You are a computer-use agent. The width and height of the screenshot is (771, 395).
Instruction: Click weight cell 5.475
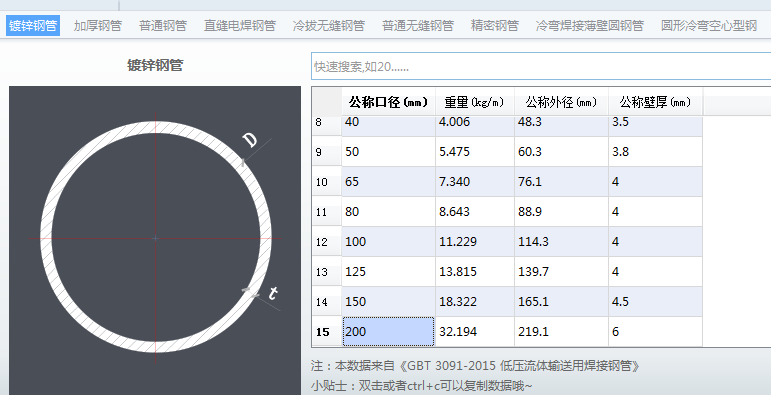474,152
